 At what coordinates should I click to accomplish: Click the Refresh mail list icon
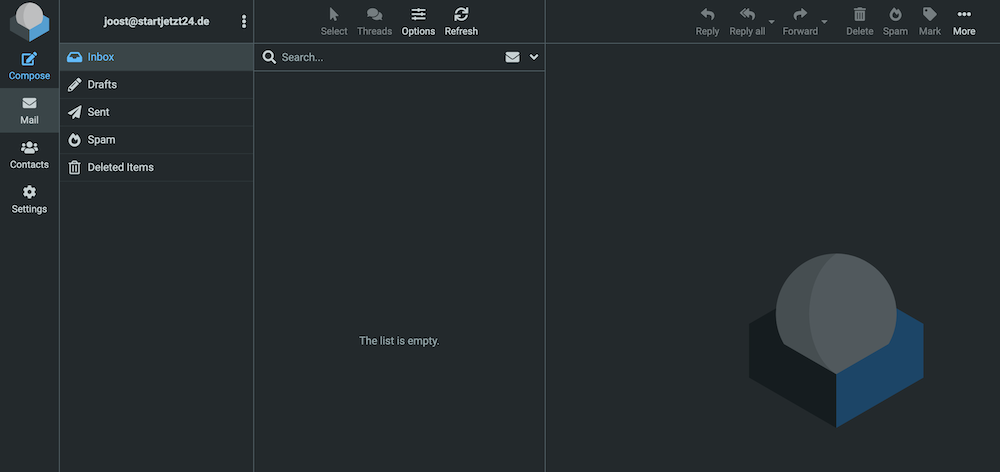coord(461,15)
